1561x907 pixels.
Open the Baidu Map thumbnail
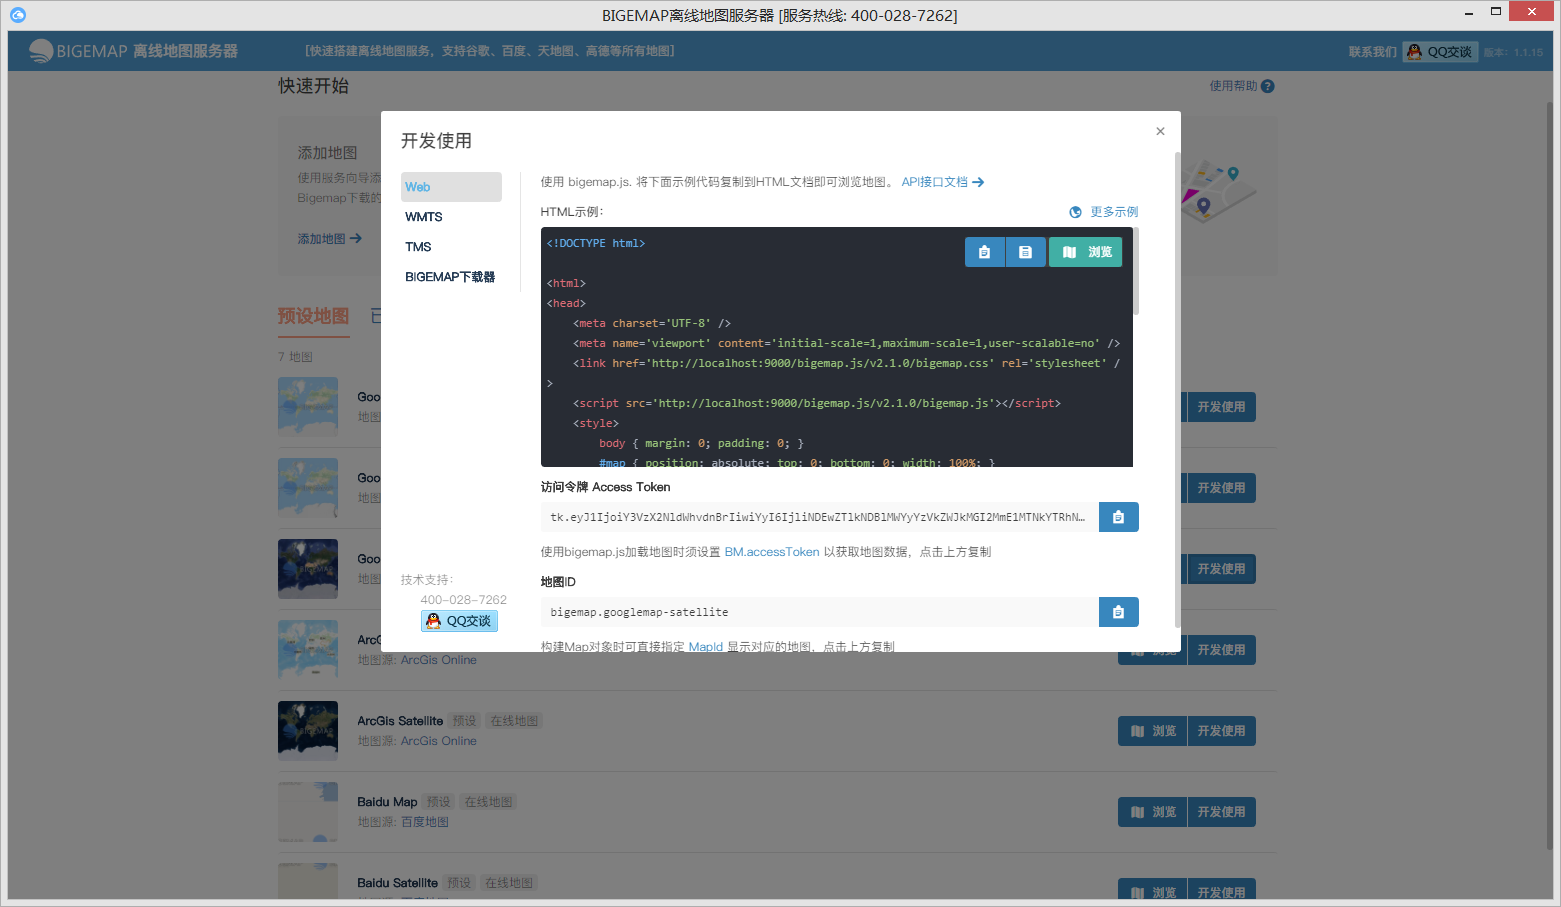click(308, 812)
